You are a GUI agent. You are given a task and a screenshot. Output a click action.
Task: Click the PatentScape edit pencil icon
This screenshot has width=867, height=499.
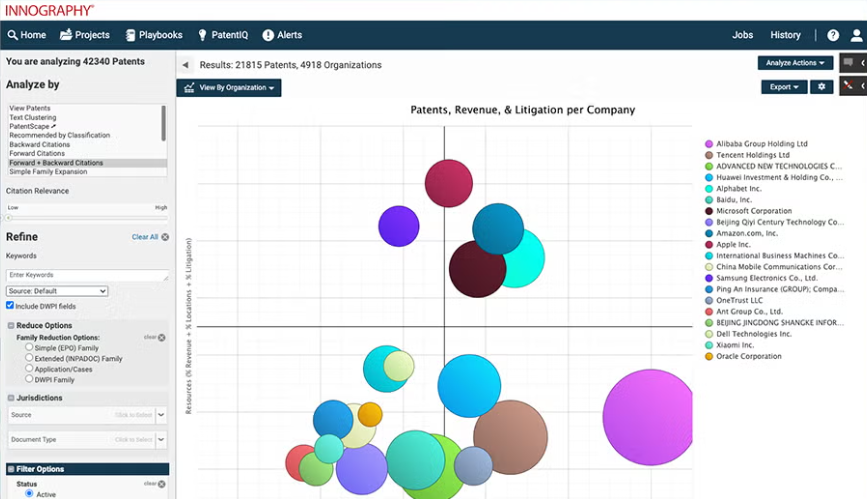tap(53, 126)
